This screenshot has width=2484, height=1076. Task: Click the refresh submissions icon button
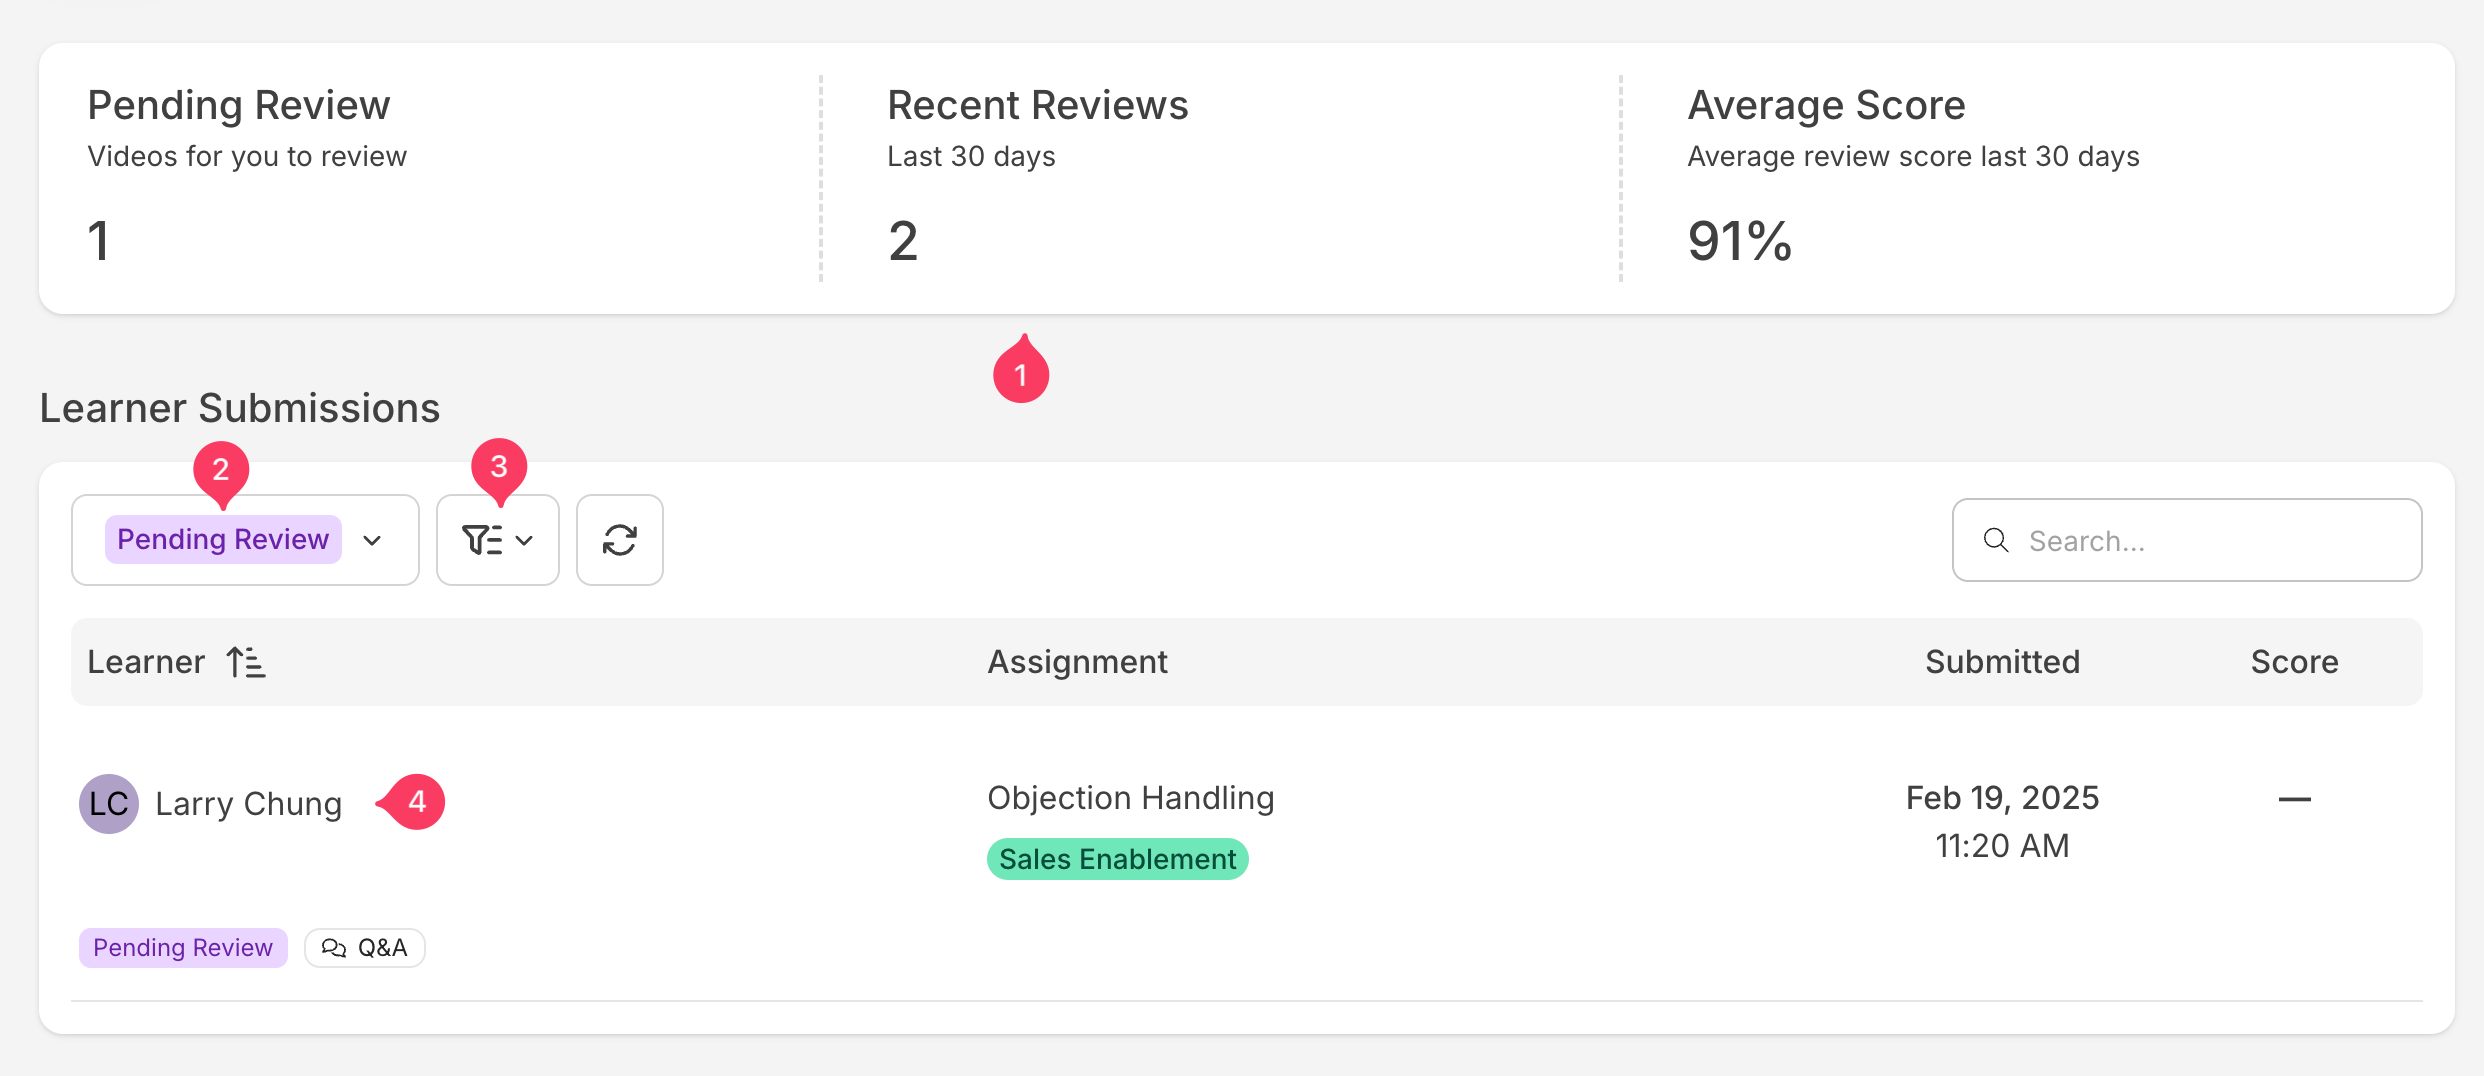(619, 540)
